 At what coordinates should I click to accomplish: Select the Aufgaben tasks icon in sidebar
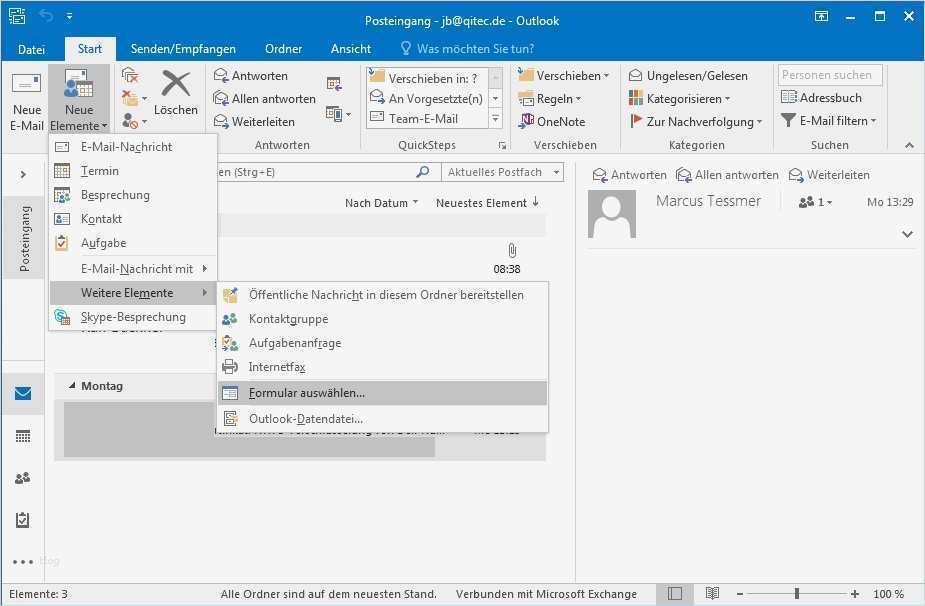pyautogui.click(x=23, y=520)
